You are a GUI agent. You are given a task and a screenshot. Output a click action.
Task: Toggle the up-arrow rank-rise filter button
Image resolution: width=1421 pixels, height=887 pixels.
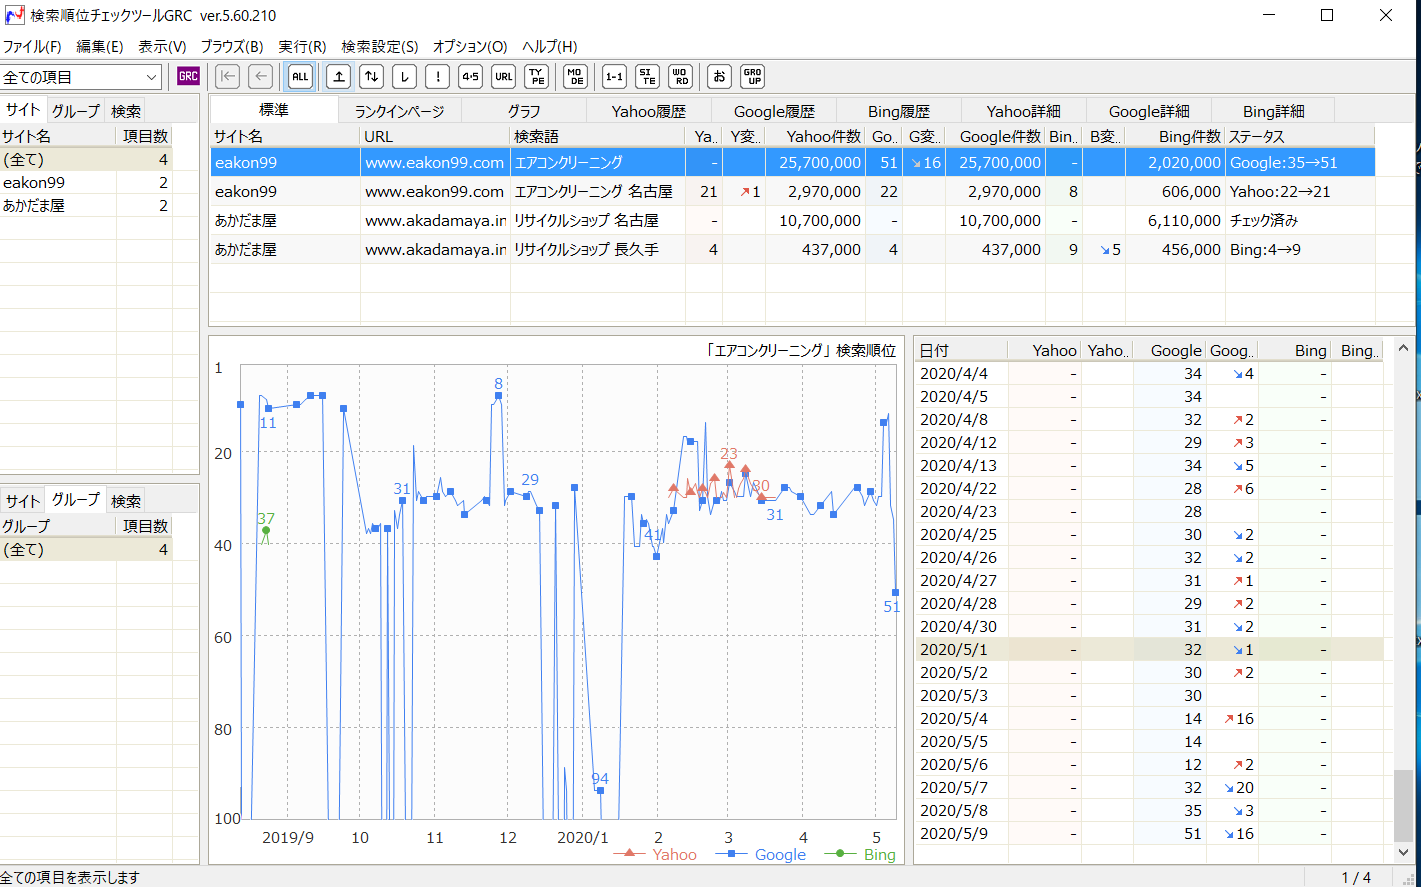[x=339, y=76]
